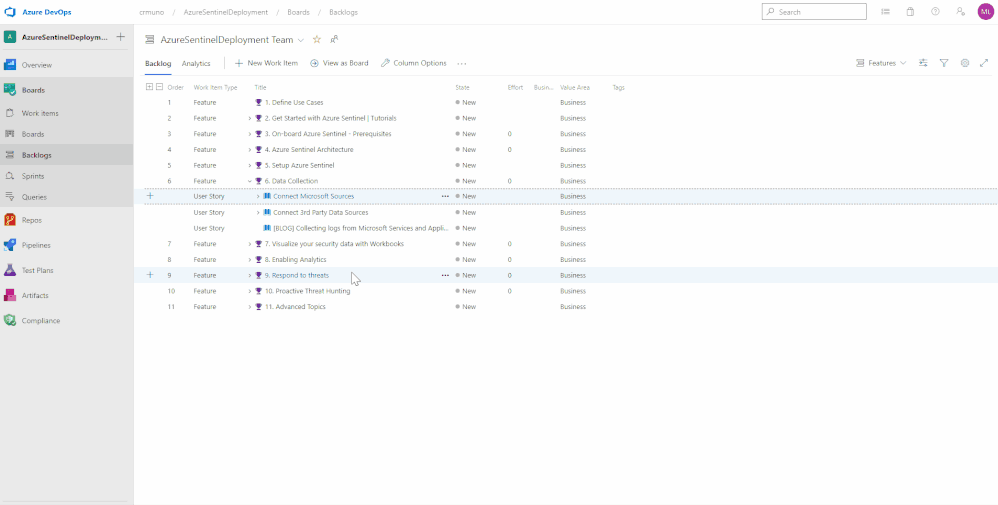Expand feature 2. Get Started with Azure Sentinel
Viewport: 998px width, 505px height.
click(x=250, y=118)
